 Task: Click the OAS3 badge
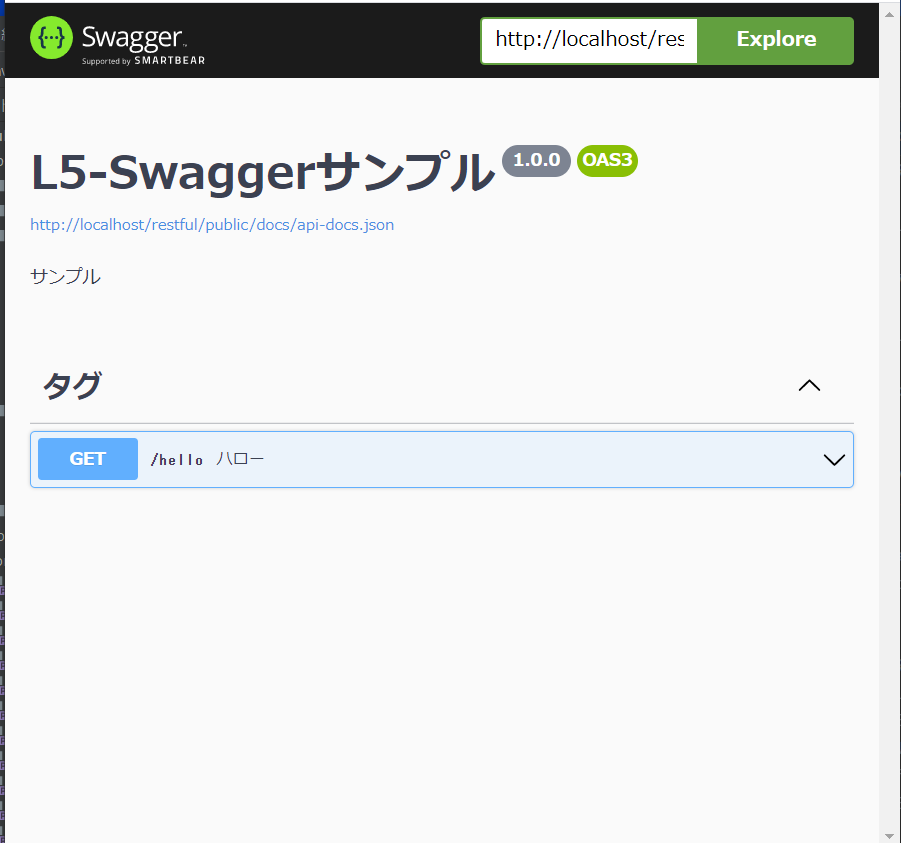coord(607,160)
